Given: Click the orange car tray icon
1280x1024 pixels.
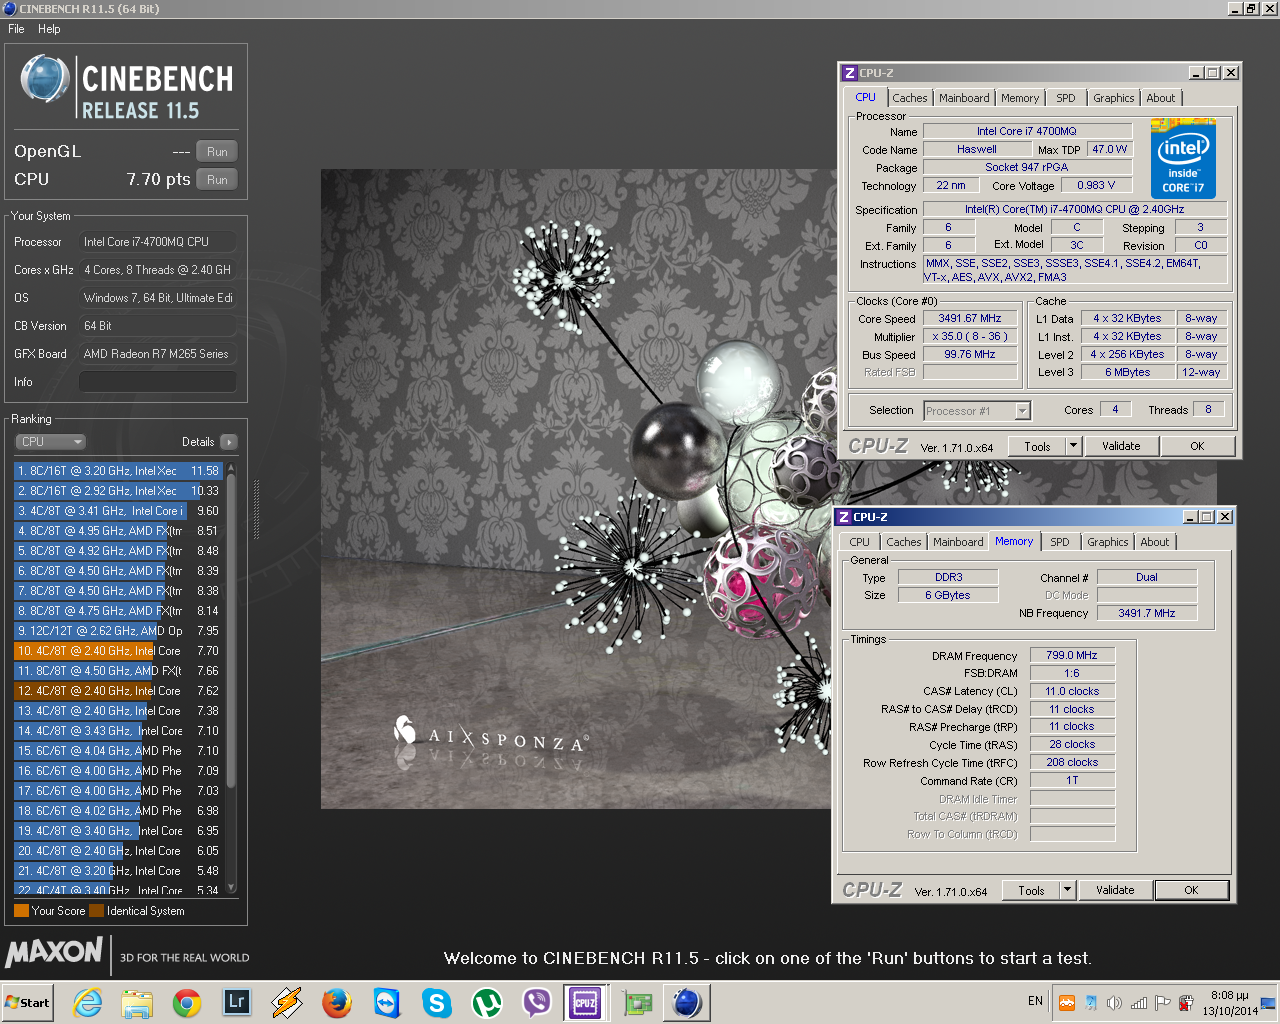Looking at the screenshot, I should pos(1067,1003).
